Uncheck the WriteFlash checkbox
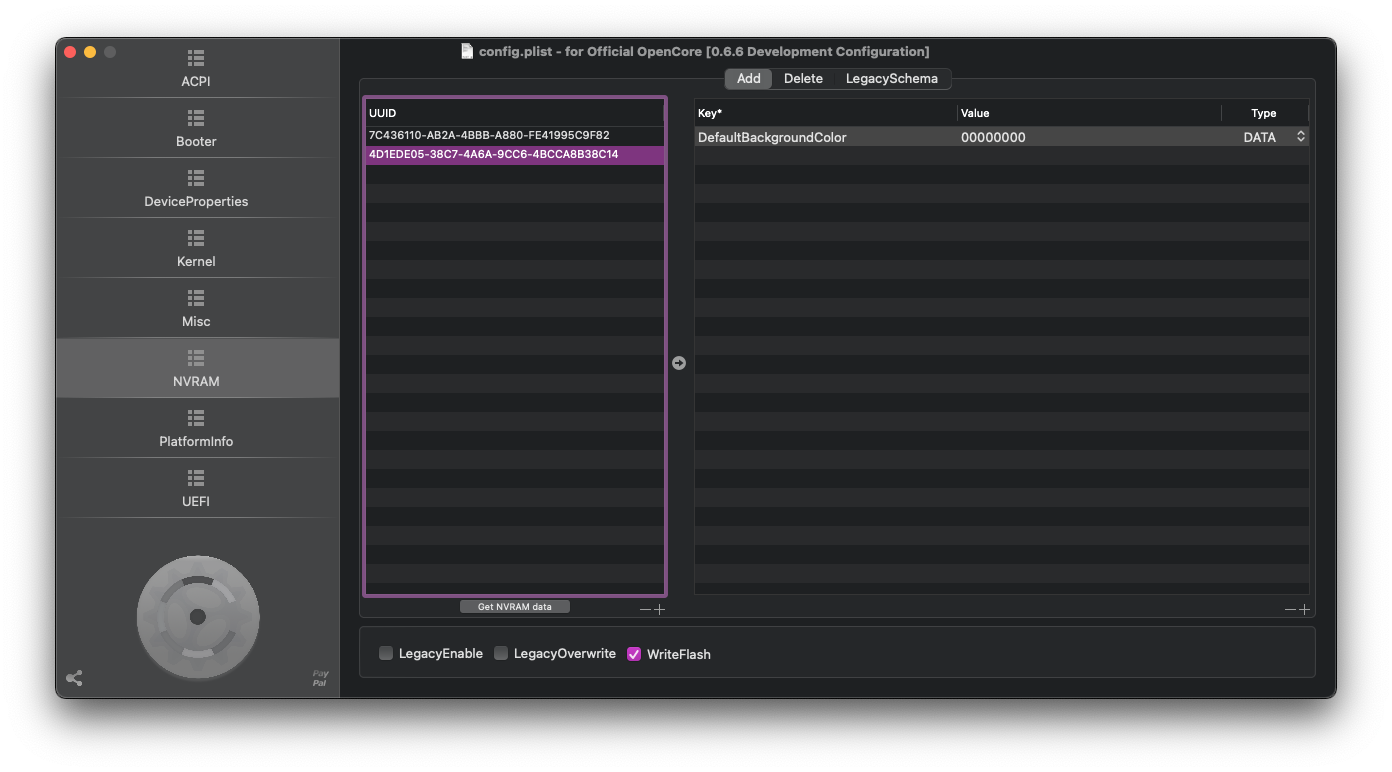The image size is (1392, 772). coord(634,653)
